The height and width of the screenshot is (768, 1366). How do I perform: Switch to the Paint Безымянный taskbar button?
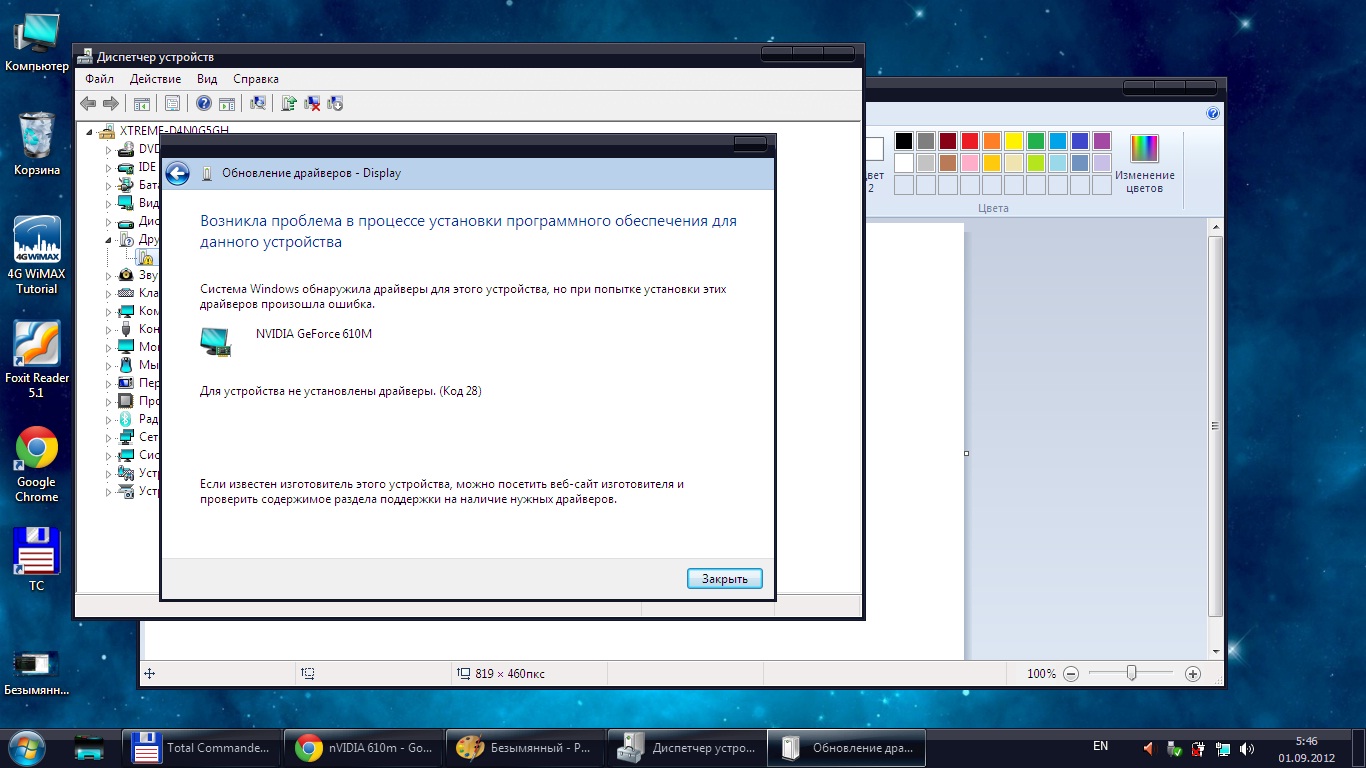[523, 748]
